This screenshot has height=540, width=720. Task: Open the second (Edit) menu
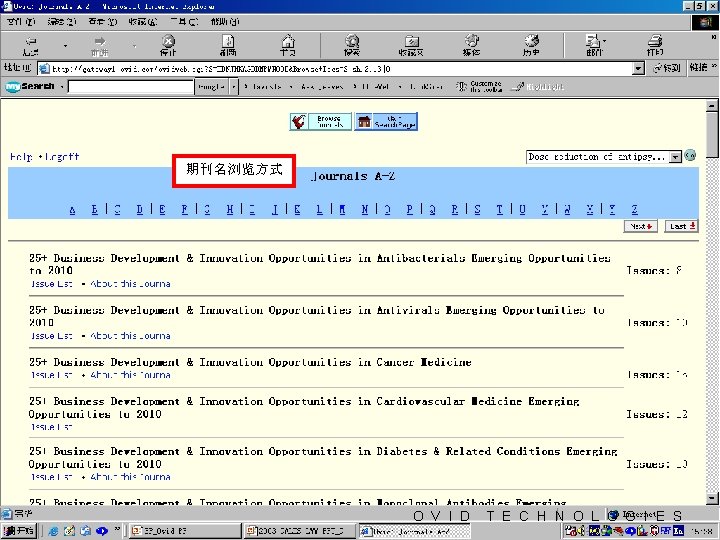click(62, 22)
